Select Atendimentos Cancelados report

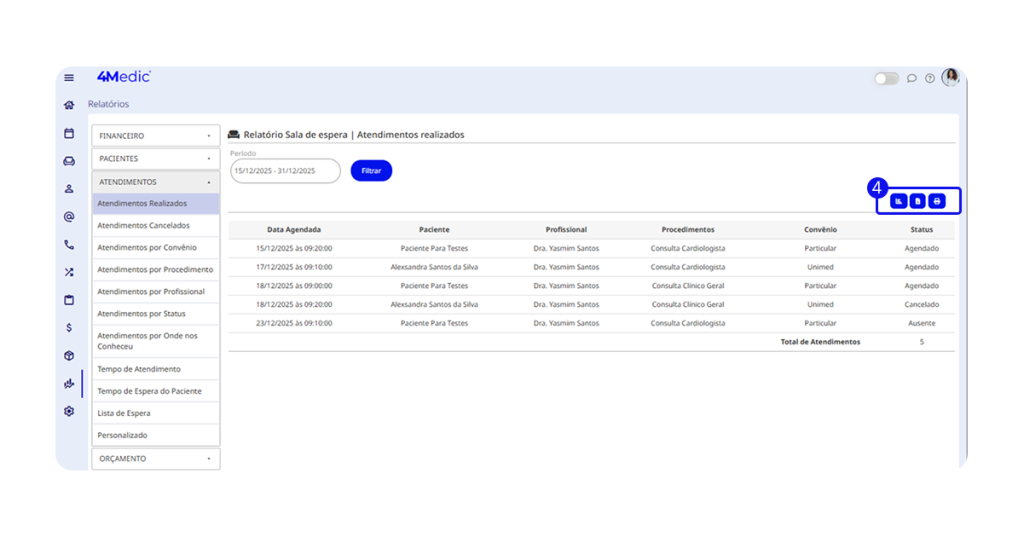tap(143, 226)
